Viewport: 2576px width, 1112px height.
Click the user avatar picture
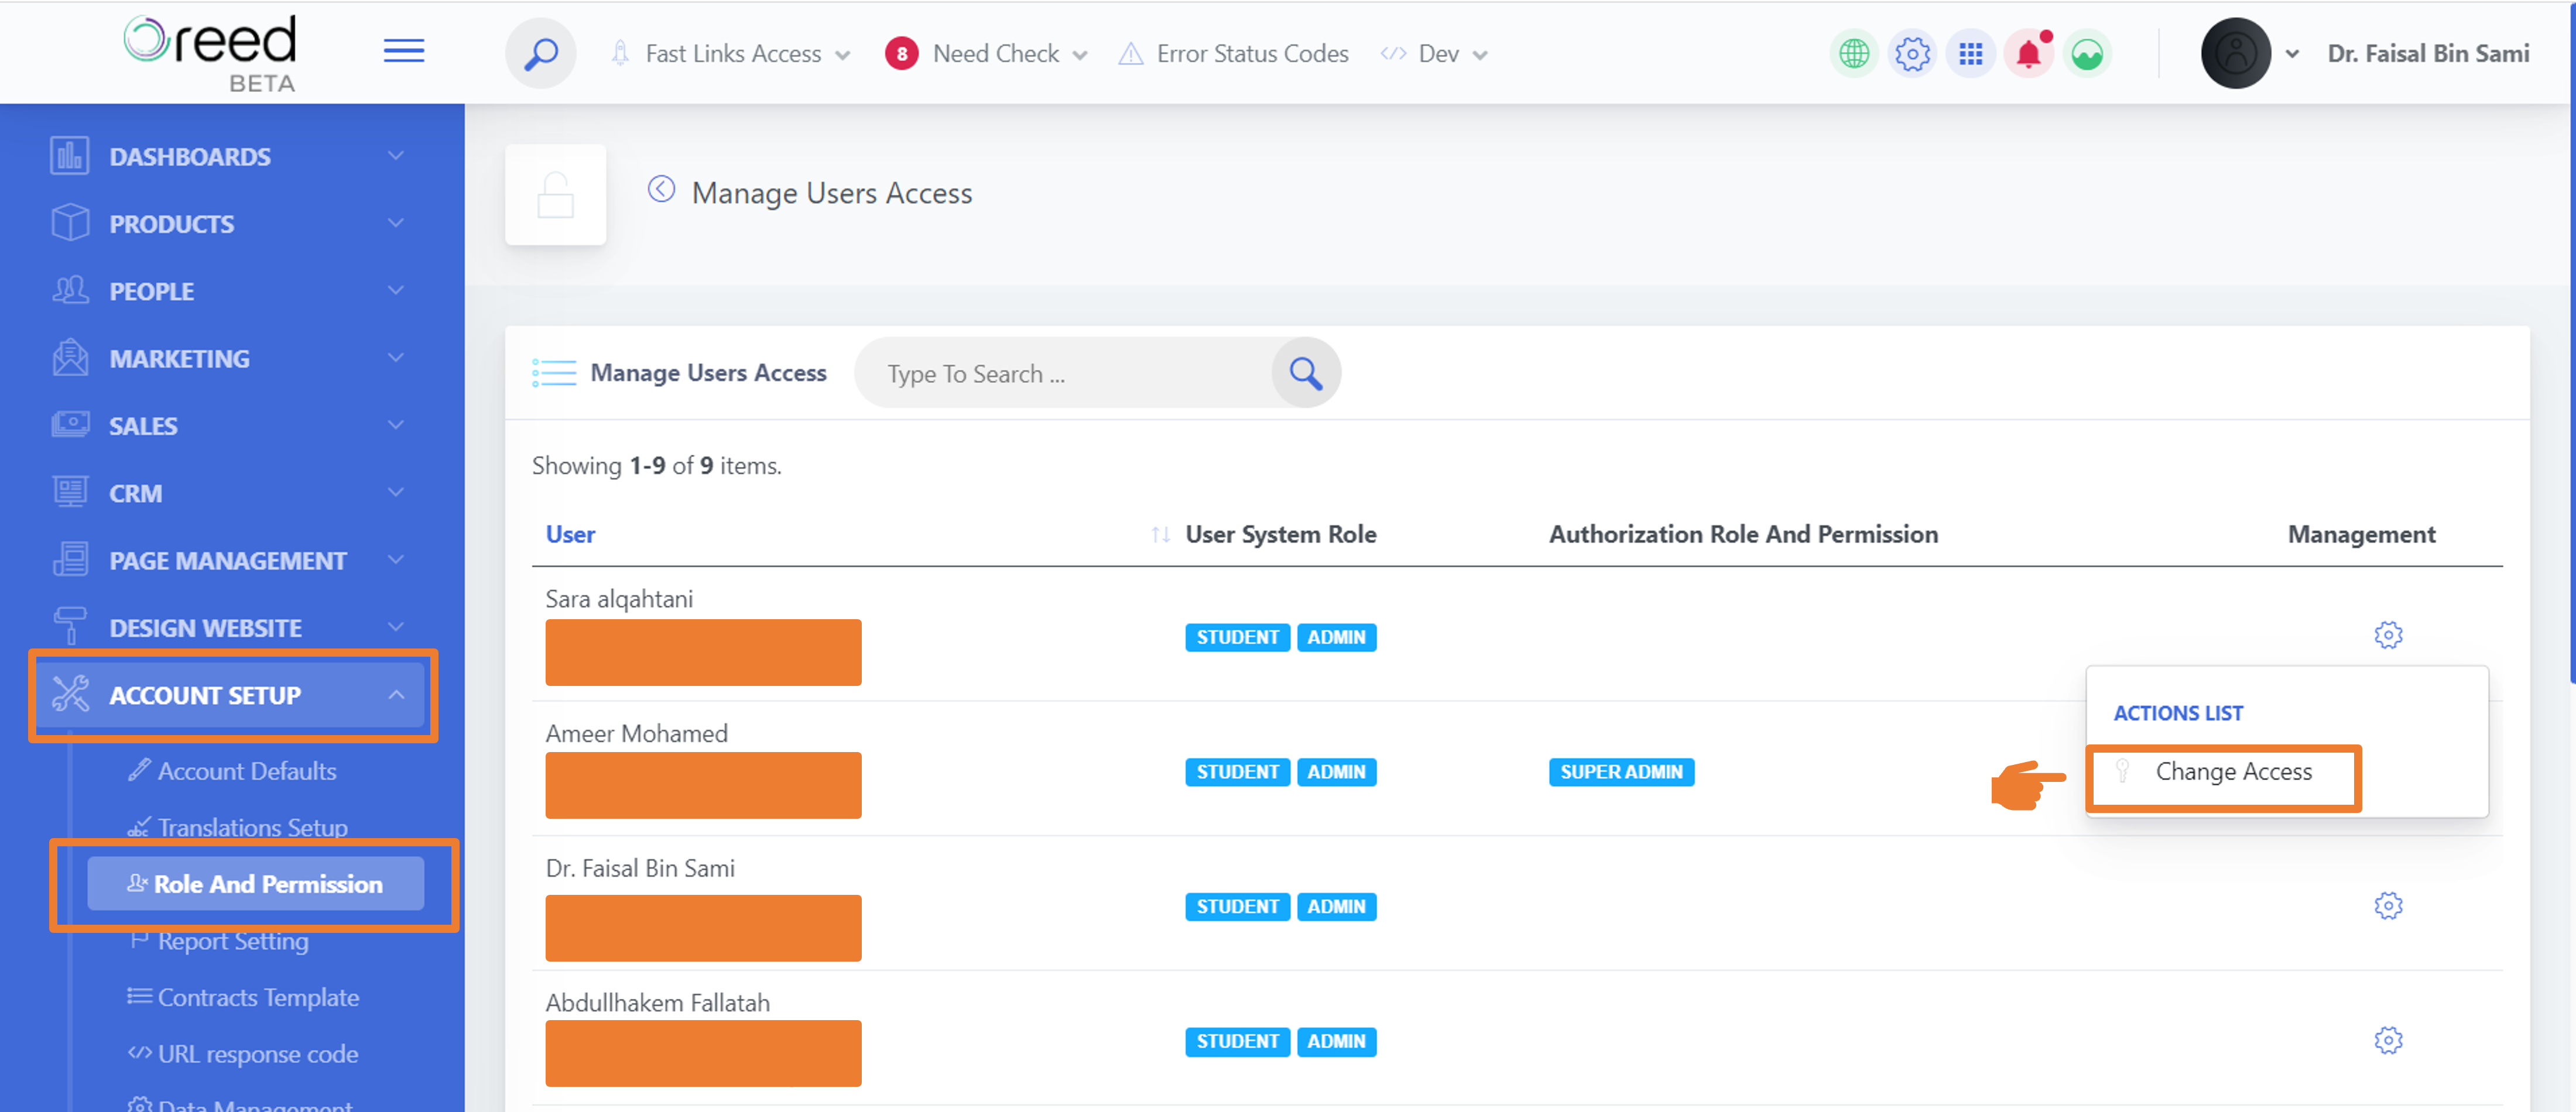point(2236,53)
